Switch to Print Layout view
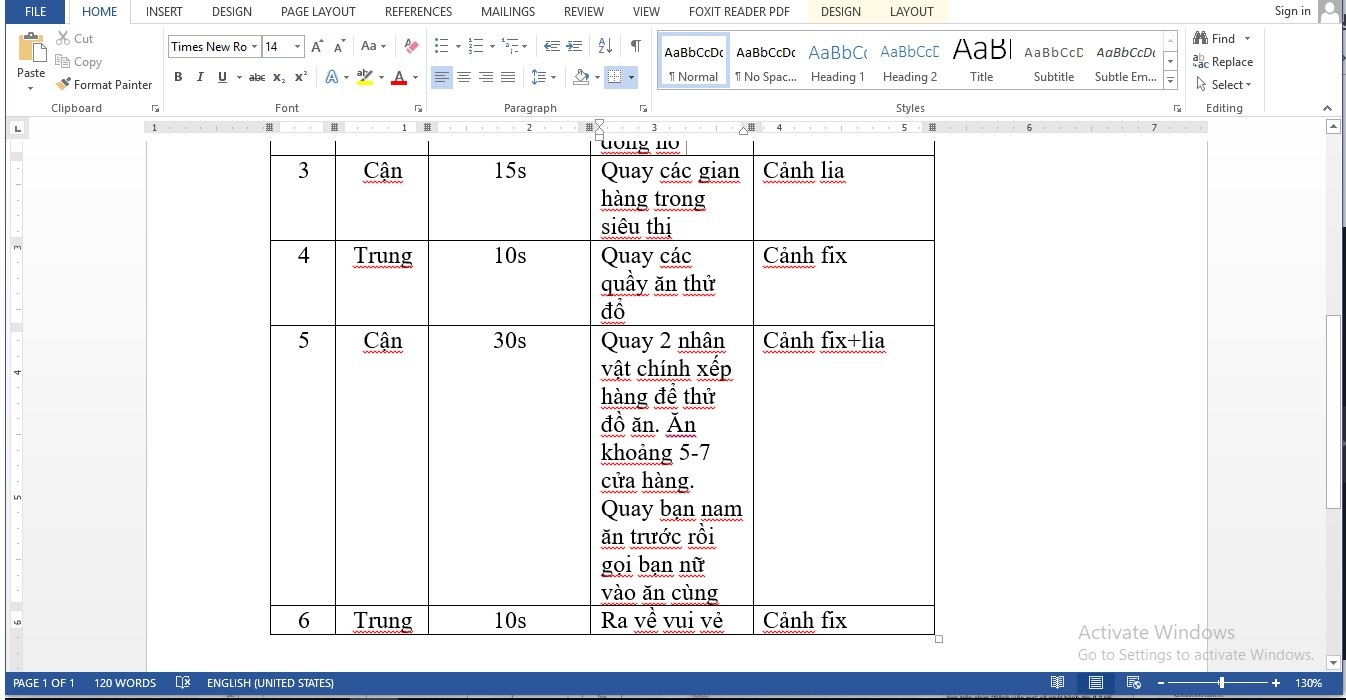The width and height of the screenshot is (1346, 700). pos(1095,683)
